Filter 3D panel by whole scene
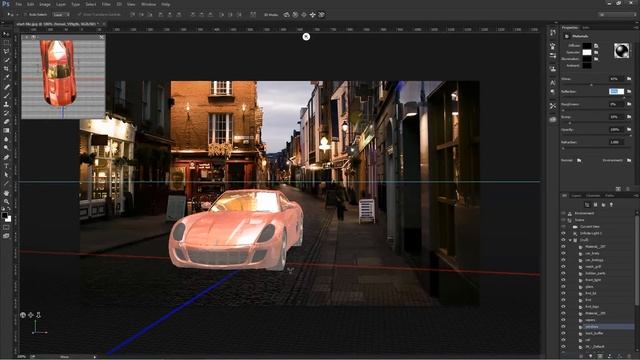 [587, 204]
